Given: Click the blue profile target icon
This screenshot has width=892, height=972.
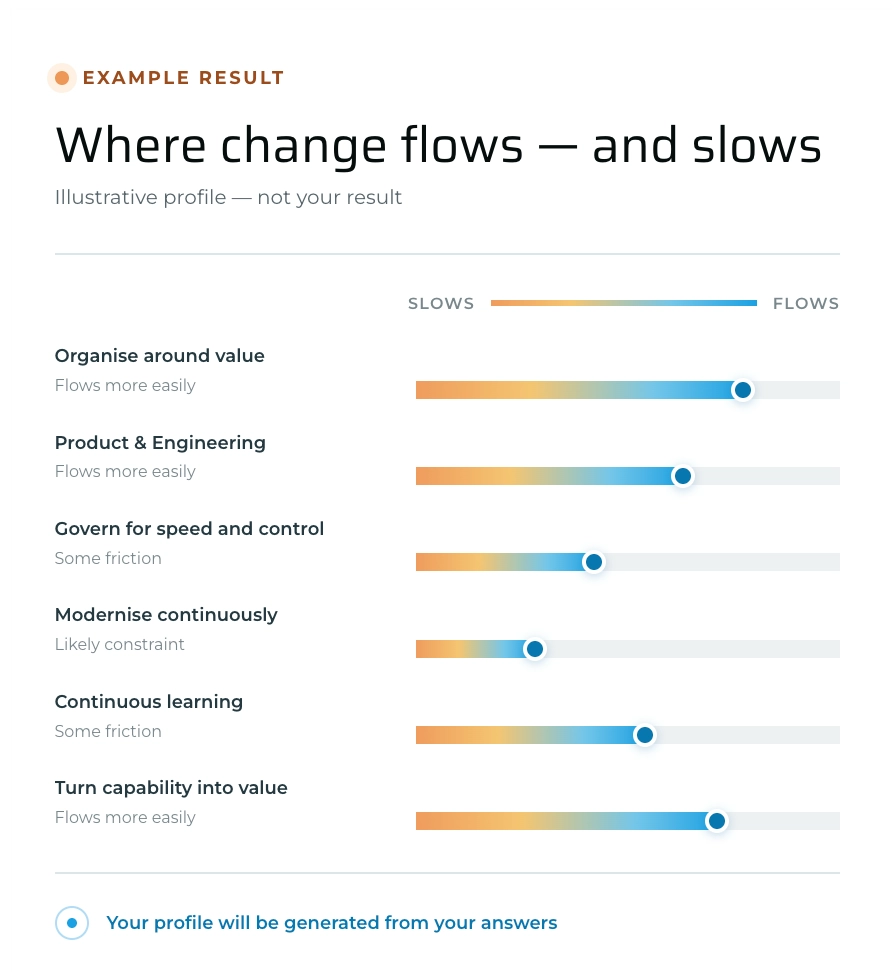Looking at the screenshot, I should click(72, 923).
